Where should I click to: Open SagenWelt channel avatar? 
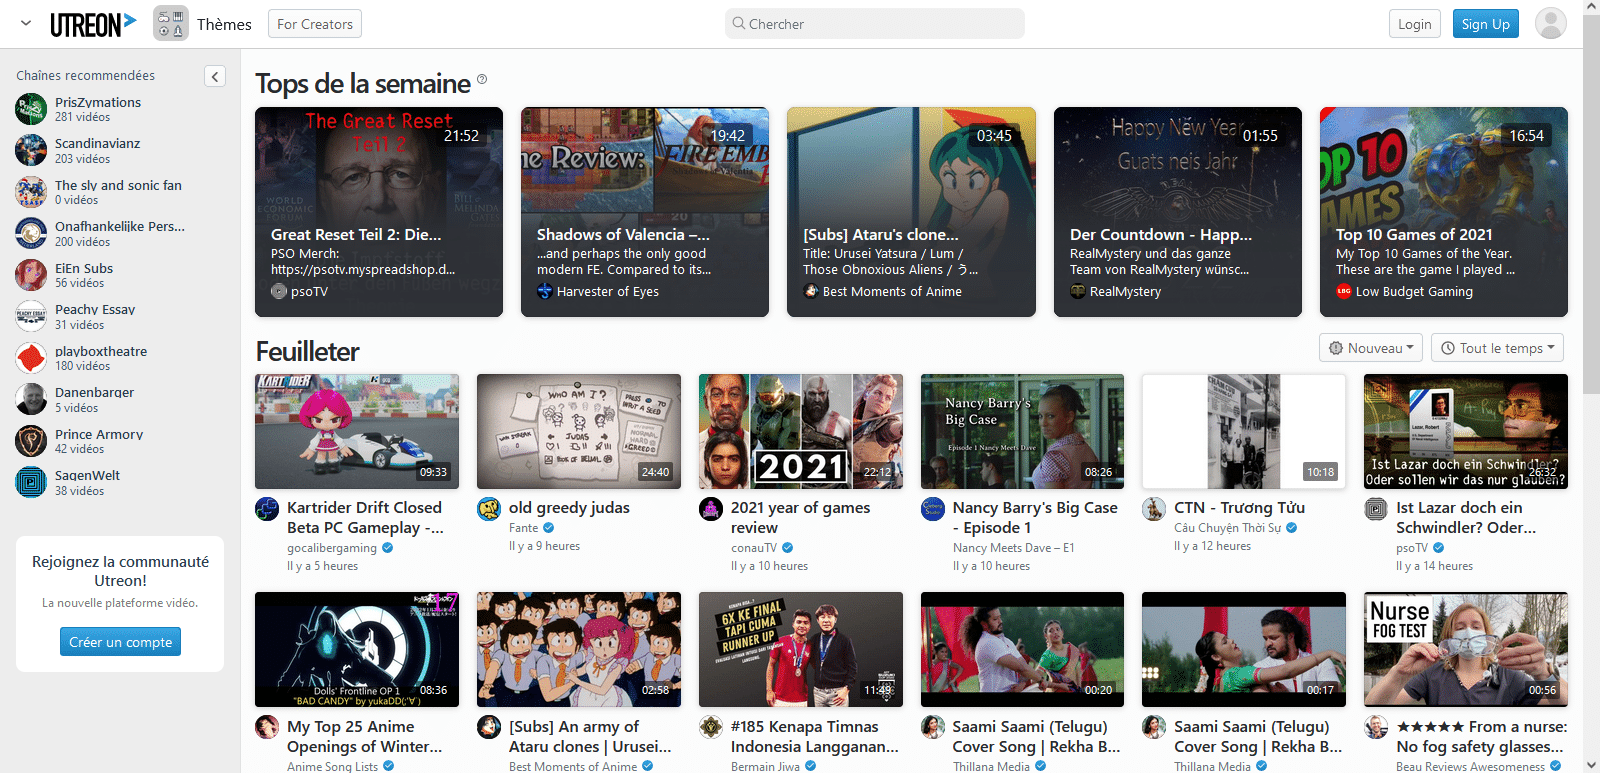[31, 482]
